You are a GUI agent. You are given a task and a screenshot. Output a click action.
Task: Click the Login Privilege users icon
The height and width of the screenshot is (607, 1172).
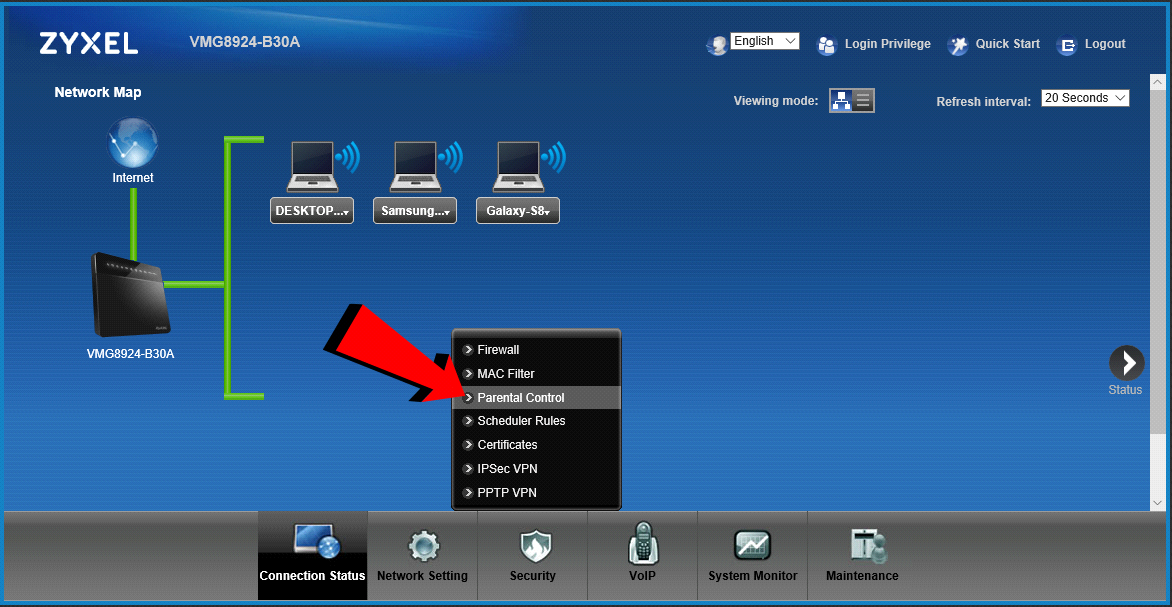click(827, 45)
